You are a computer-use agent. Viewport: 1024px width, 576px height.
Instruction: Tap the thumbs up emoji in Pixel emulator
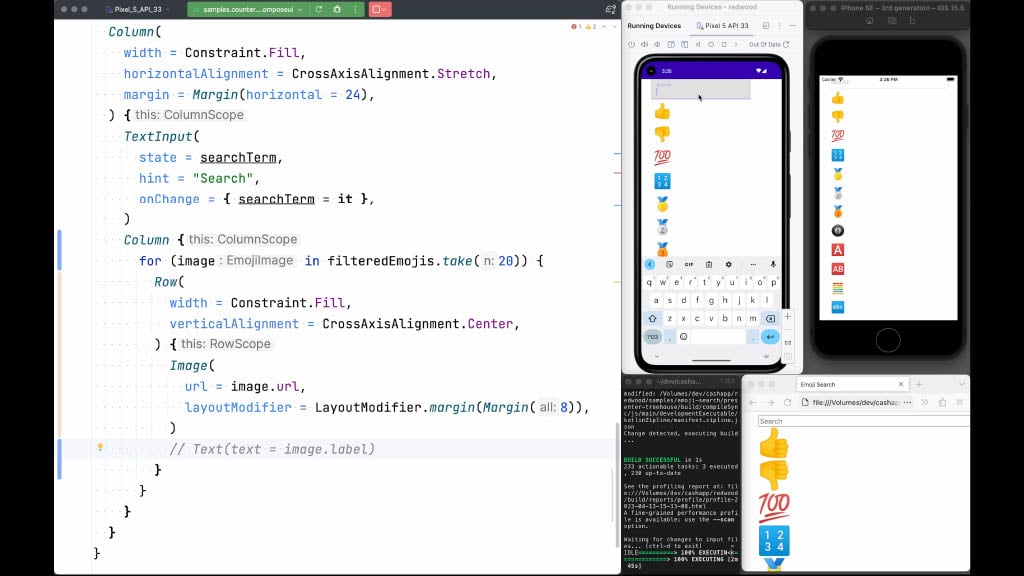[662, 112]
